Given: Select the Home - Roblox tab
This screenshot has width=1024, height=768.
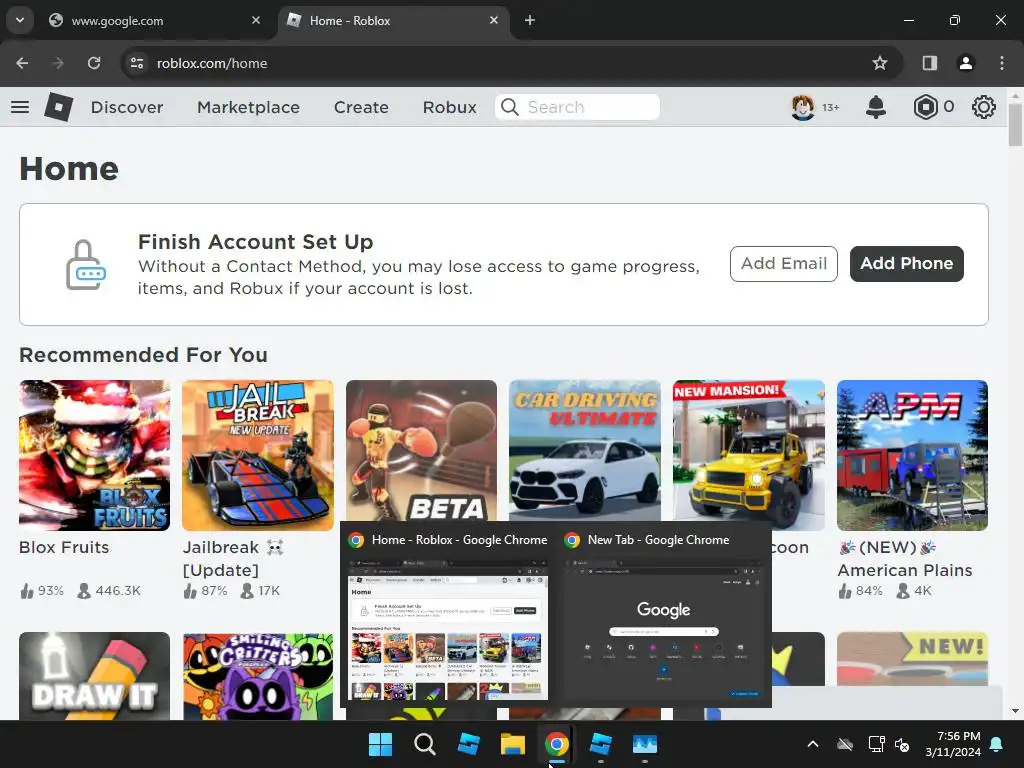Looking at the screenshot, I should click(x=395, y=20).
